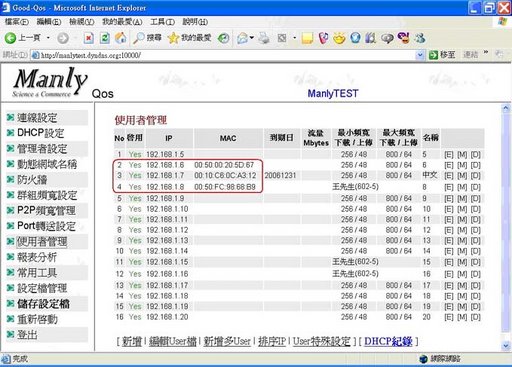Click the History icon in toolbar

tap(223, 38)
